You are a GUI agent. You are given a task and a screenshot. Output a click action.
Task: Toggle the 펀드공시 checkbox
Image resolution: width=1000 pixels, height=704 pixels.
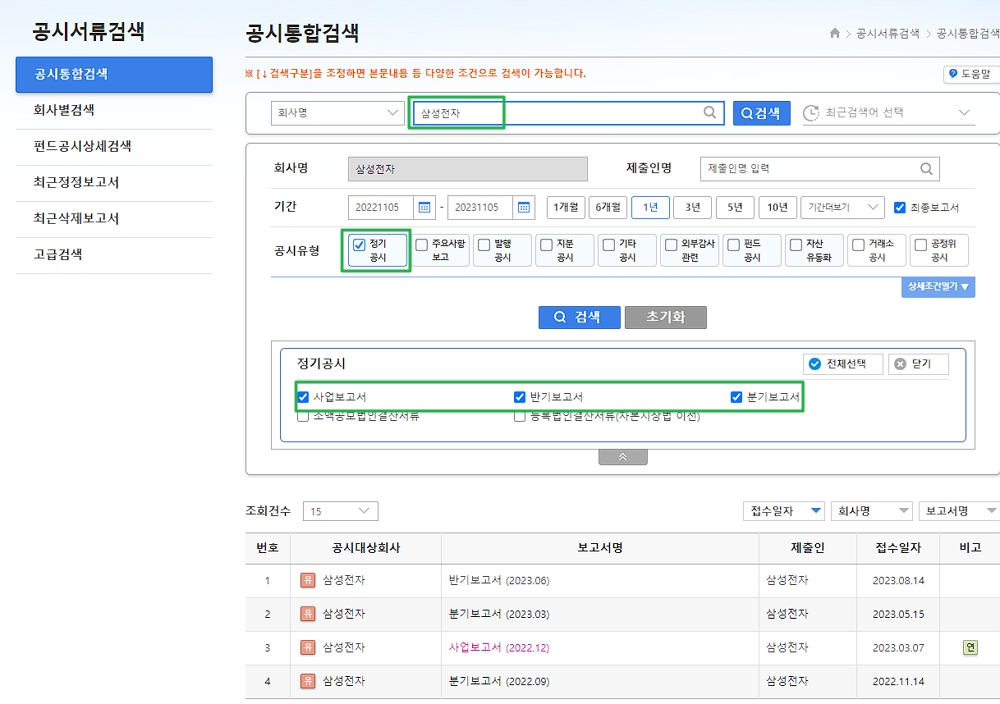click(733, 244)
